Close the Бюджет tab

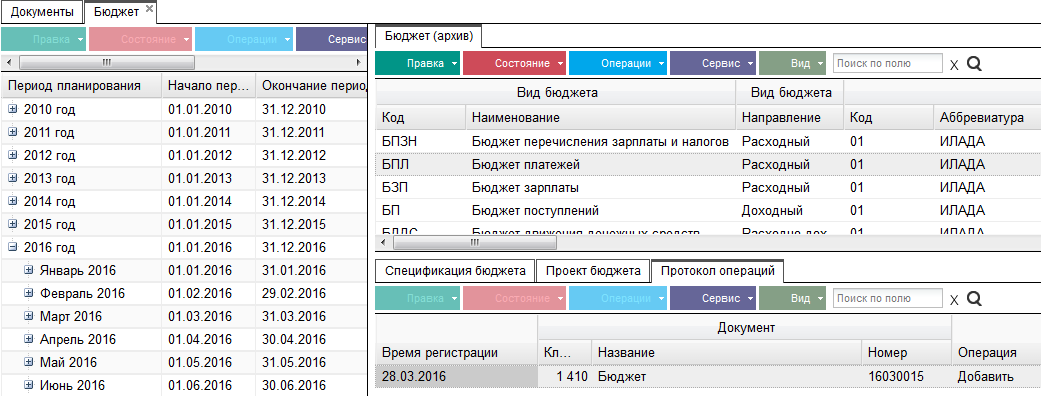pyautogui.click(x=149, y=8)
